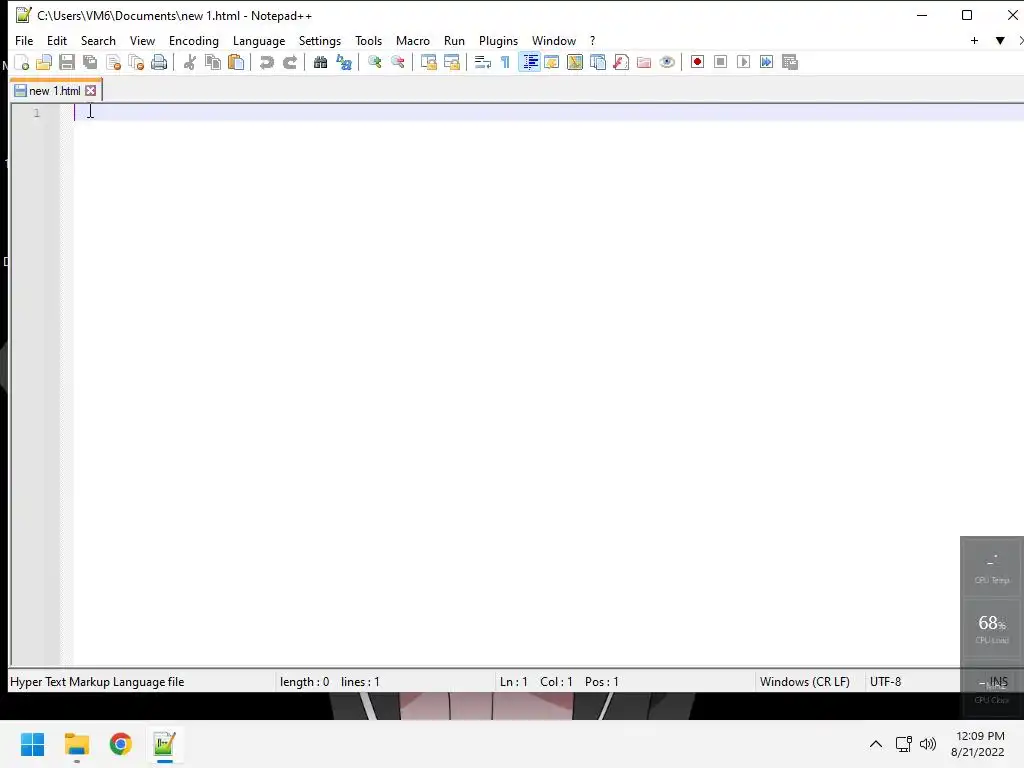Click the + new tab button
Viewport: 1024px width, 768px height.
pyautogui.click(x=974, y=40)
